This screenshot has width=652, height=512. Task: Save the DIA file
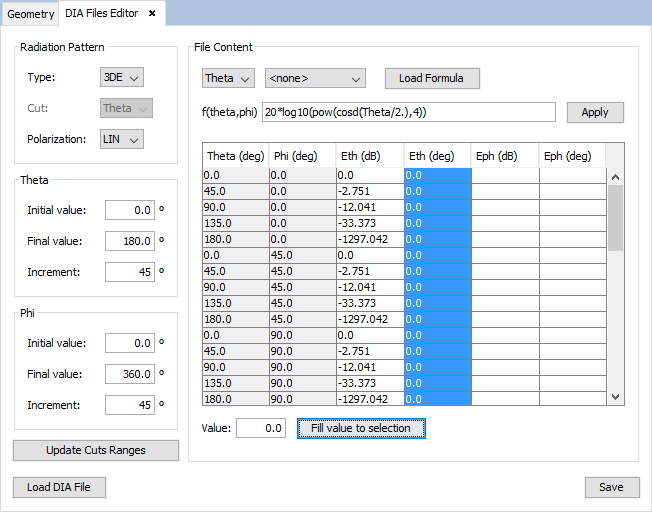(x=611, y=487)
